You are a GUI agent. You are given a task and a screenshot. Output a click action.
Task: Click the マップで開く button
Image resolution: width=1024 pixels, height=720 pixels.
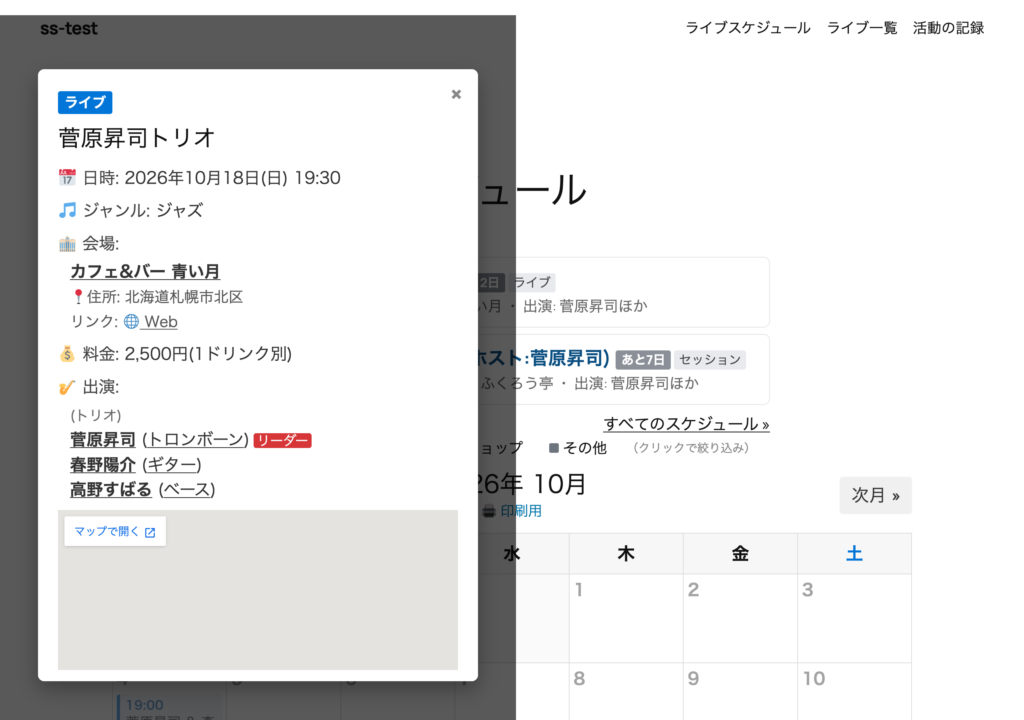(x=115, y=532)
